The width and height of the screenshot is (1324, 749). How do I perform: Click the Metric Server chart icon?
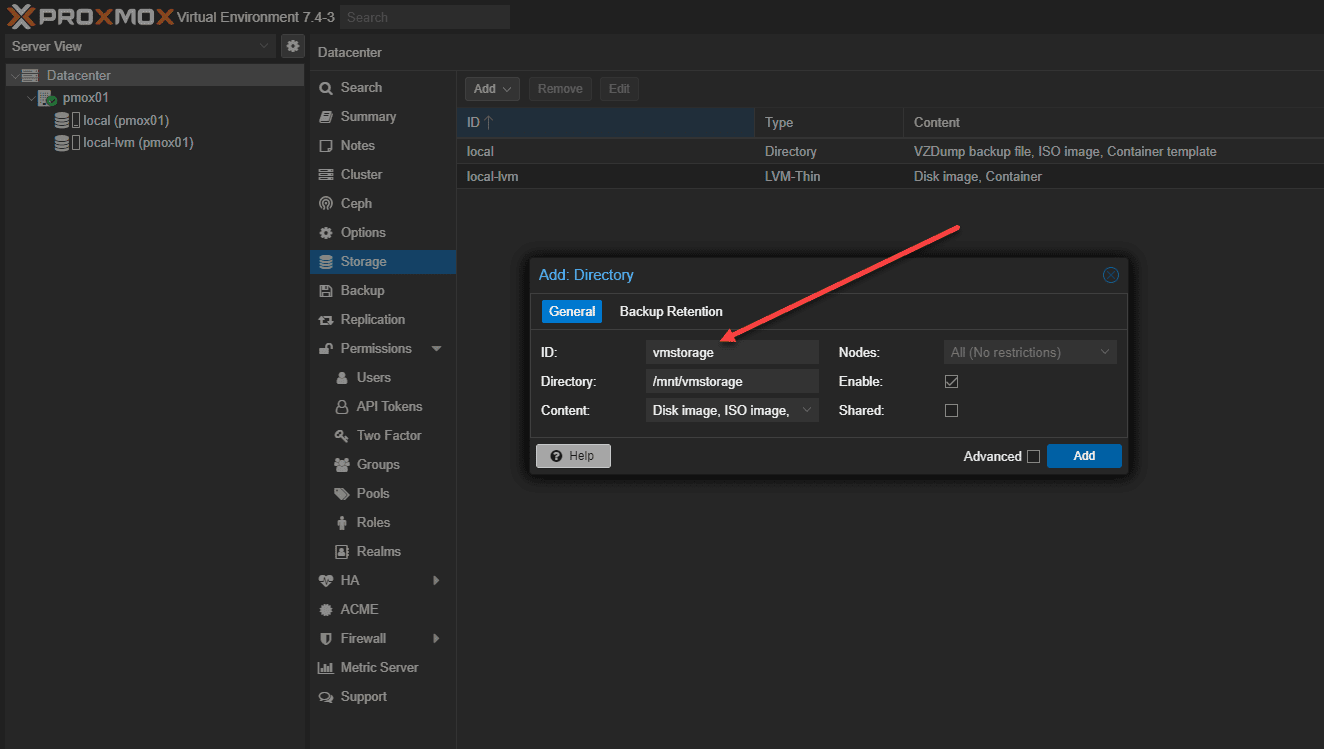(326, 668)
